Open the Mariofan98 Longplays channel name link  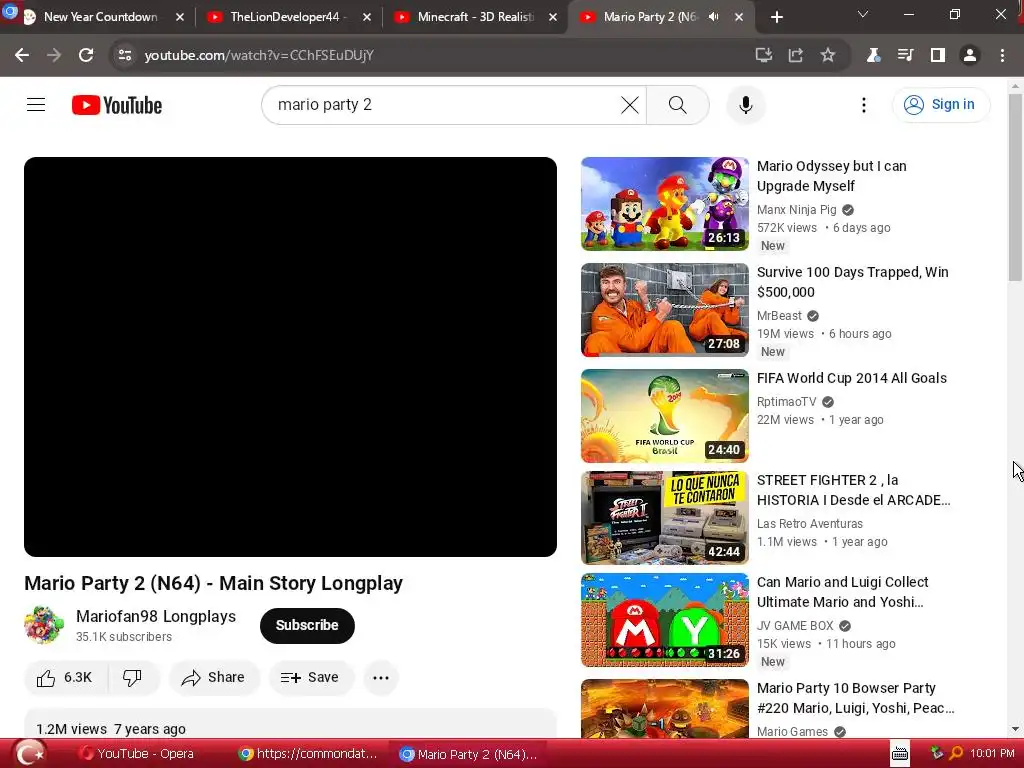tap(156, 616)
